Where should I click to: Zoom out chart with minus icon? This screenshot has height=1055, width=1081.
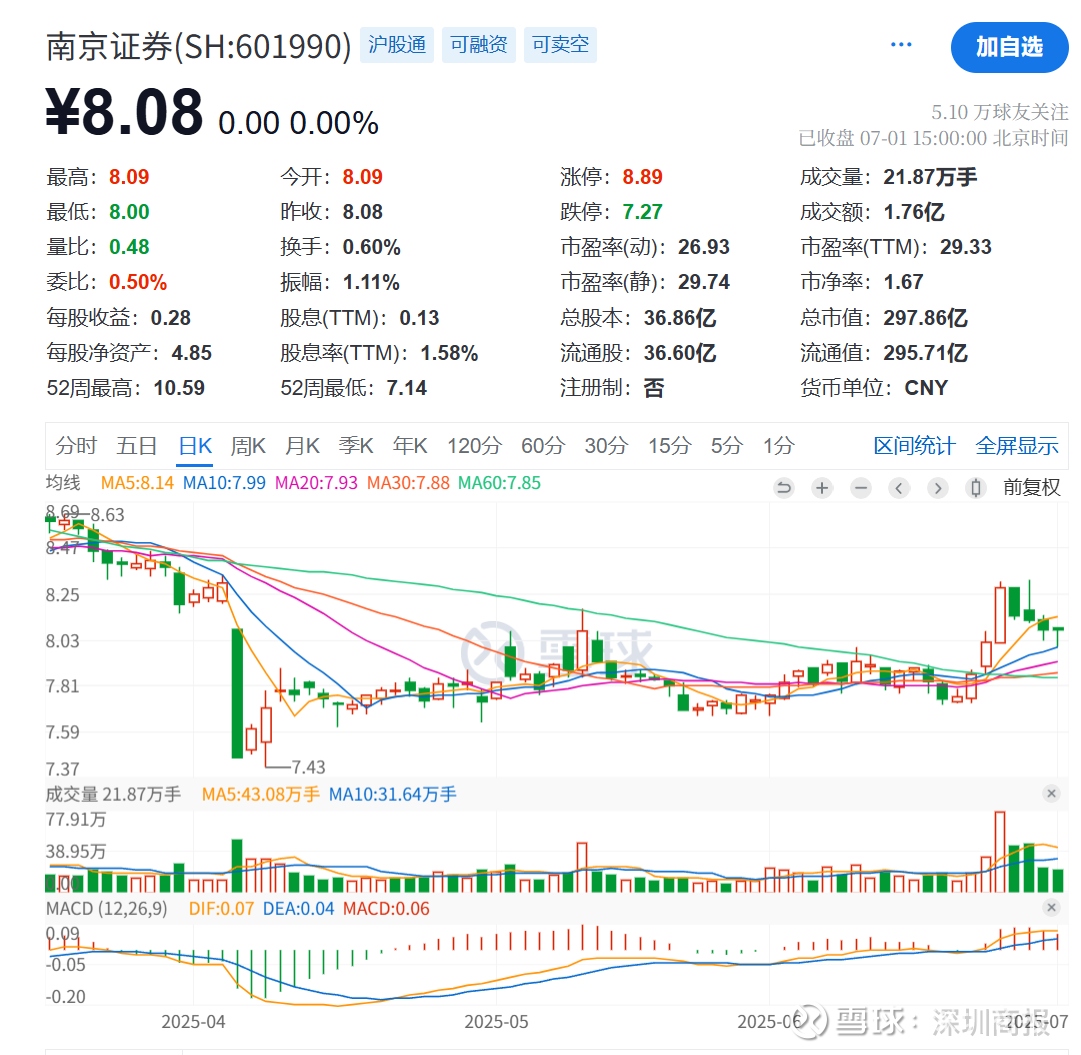(860, 488)
